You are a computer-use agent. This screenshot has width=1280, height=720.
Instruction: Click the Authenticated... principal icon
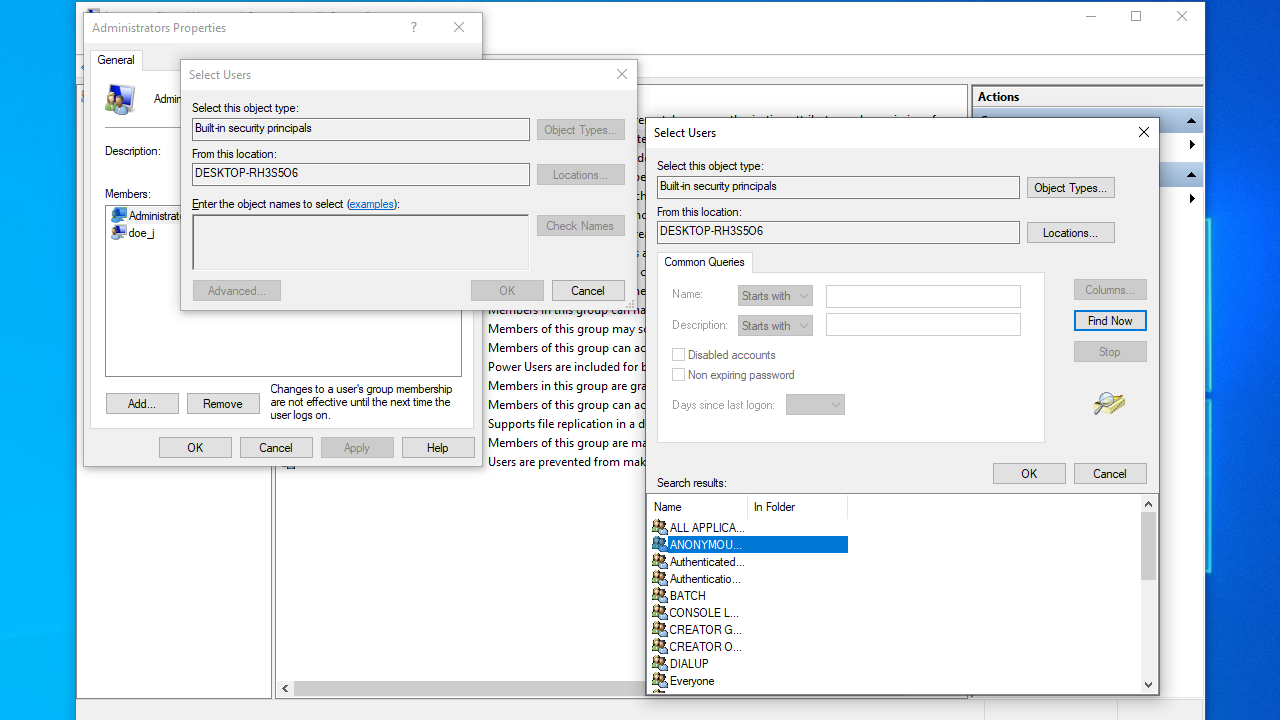(x=659, y=561)
